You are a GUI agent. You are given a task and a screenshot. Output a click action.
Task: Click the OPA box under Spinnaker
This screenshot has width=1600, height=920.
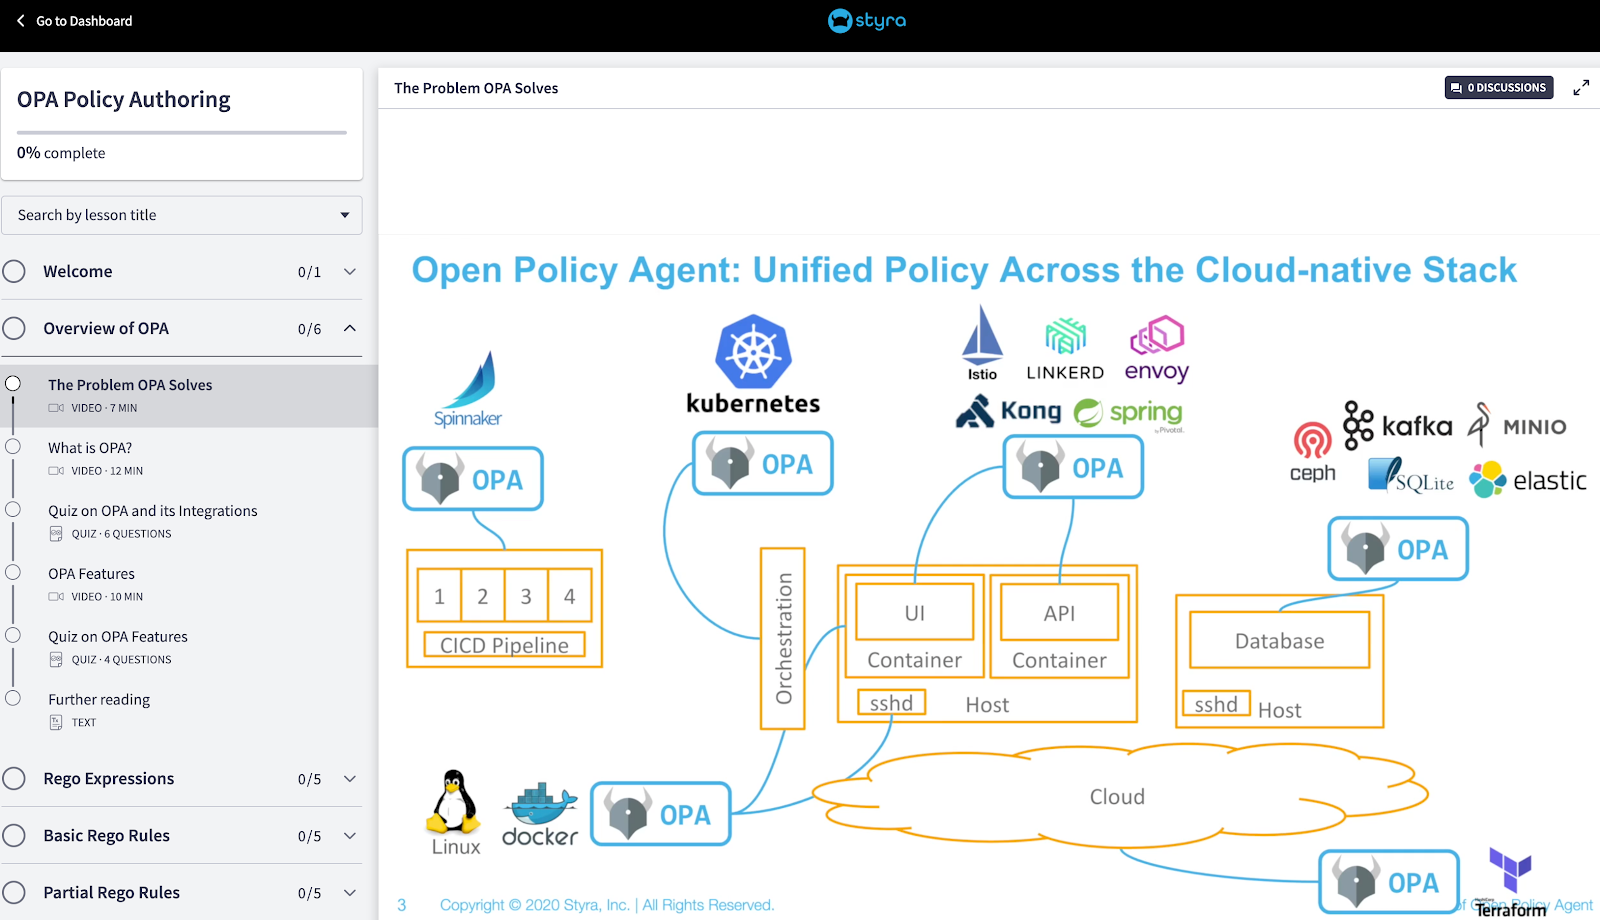[x=473, y=479]
